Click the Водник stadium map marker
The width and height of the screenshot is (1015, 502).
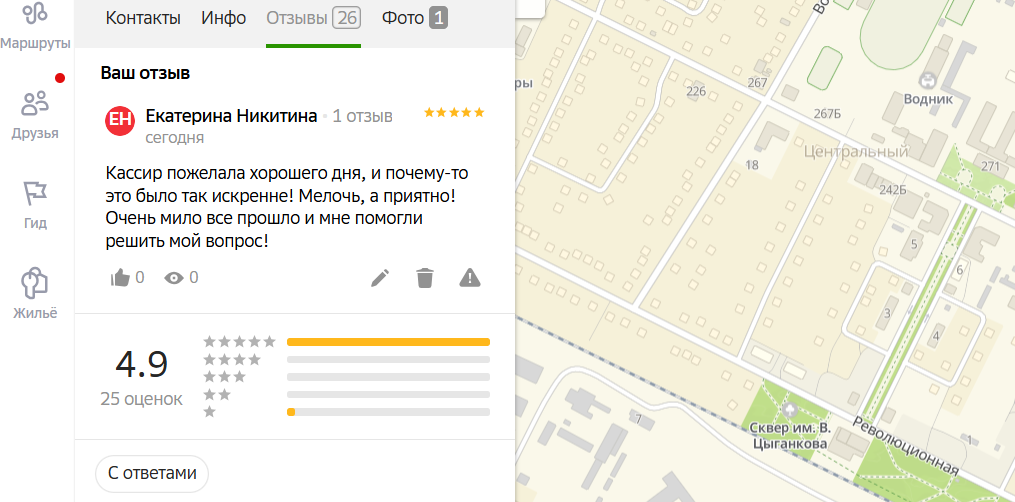(x=928, y=81)
